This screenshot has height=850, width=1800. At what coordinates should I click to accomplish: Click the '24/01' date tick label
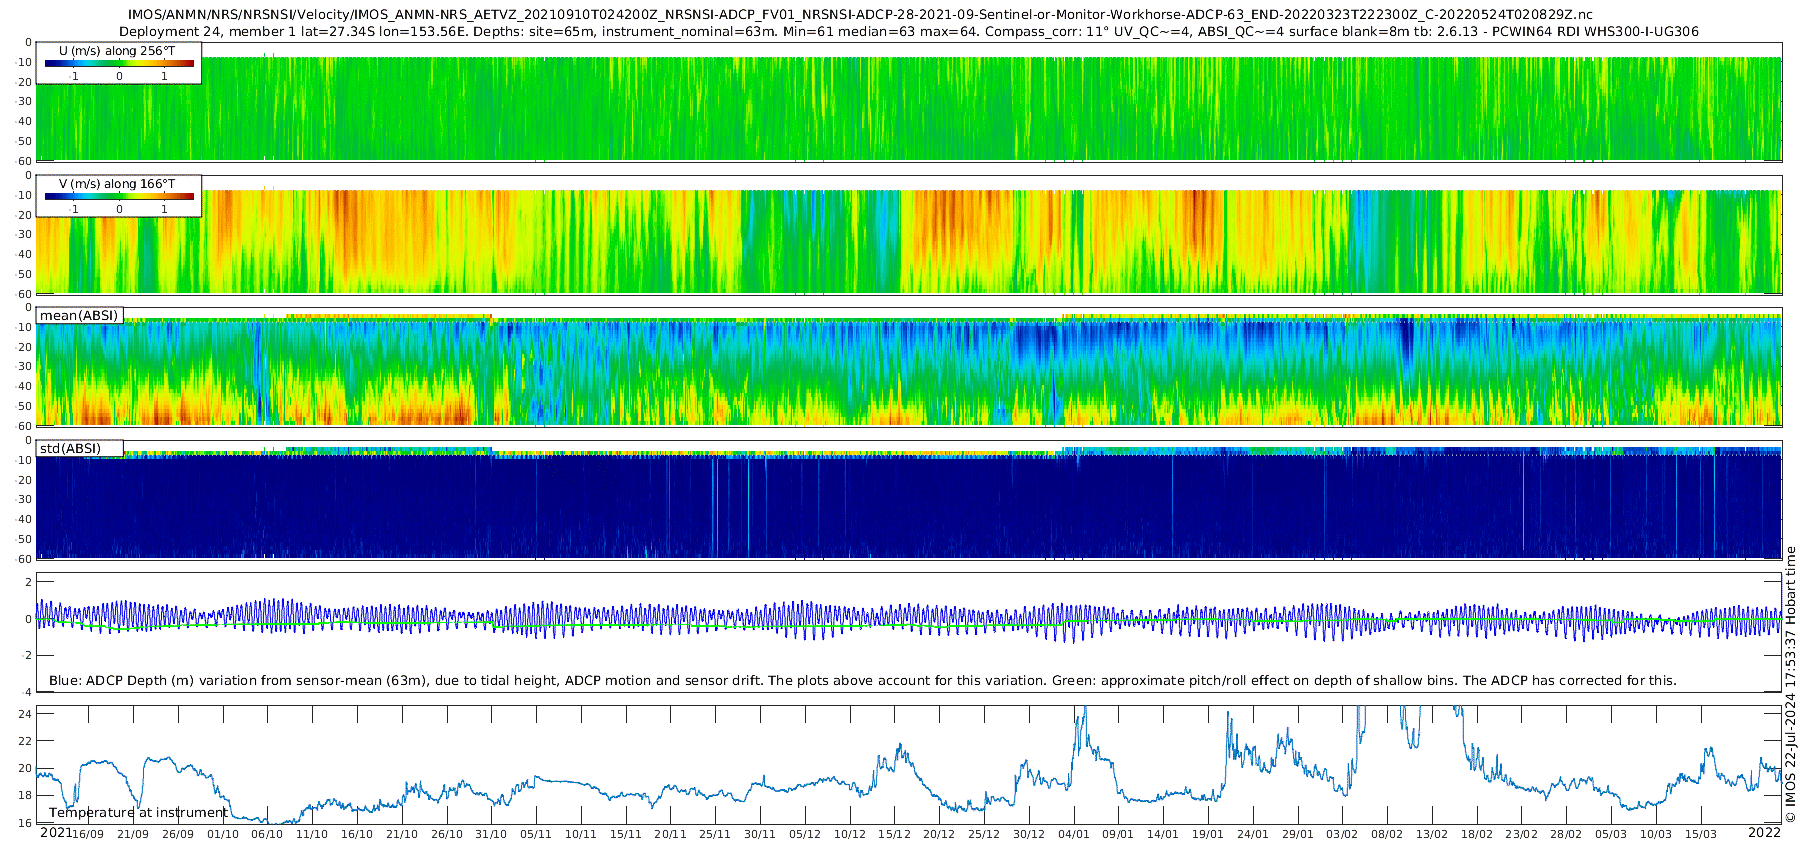pyautogui.click(x=1253, y=834)
